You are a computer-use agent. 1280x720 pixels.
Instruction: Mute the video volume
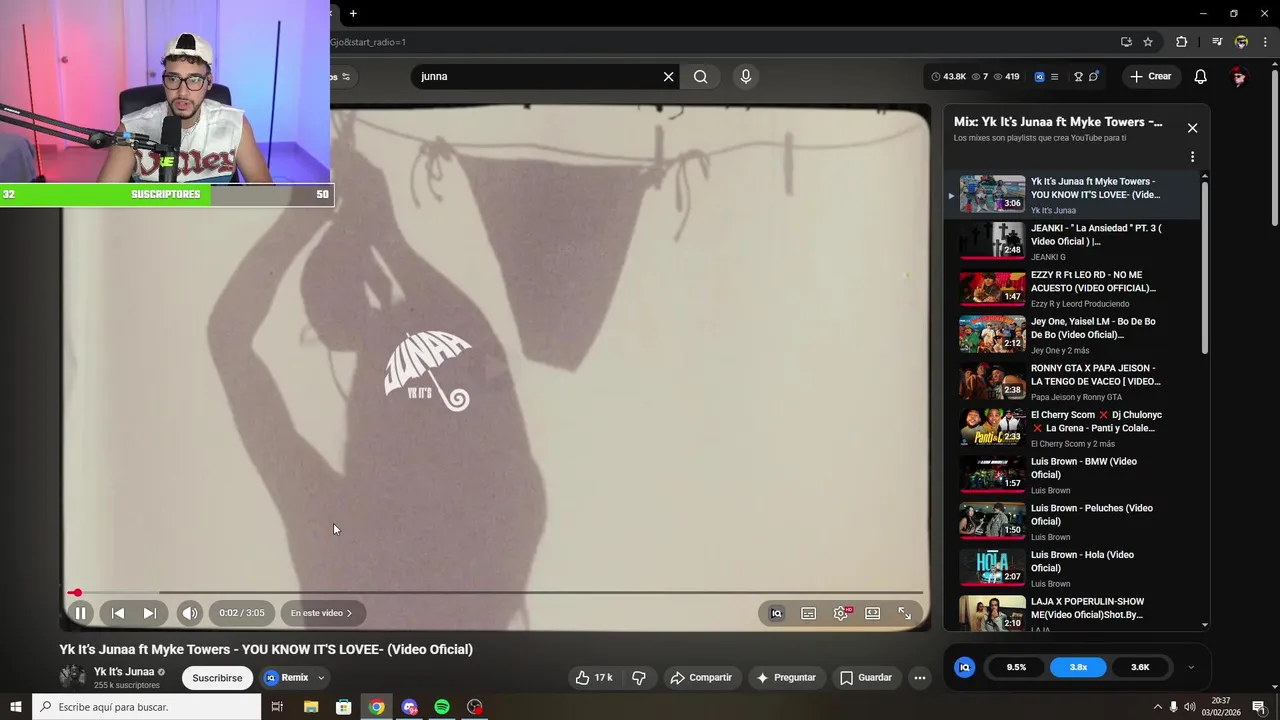(x=190, y=613)
